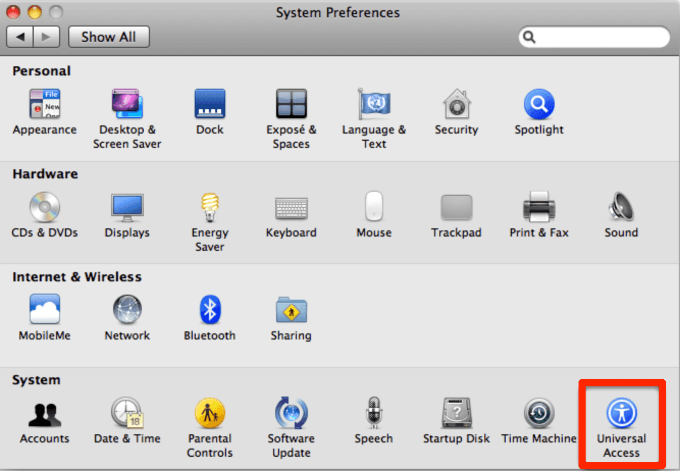
Task: Click the magnifying glass in the search field
Action: (x=529, y=37)
